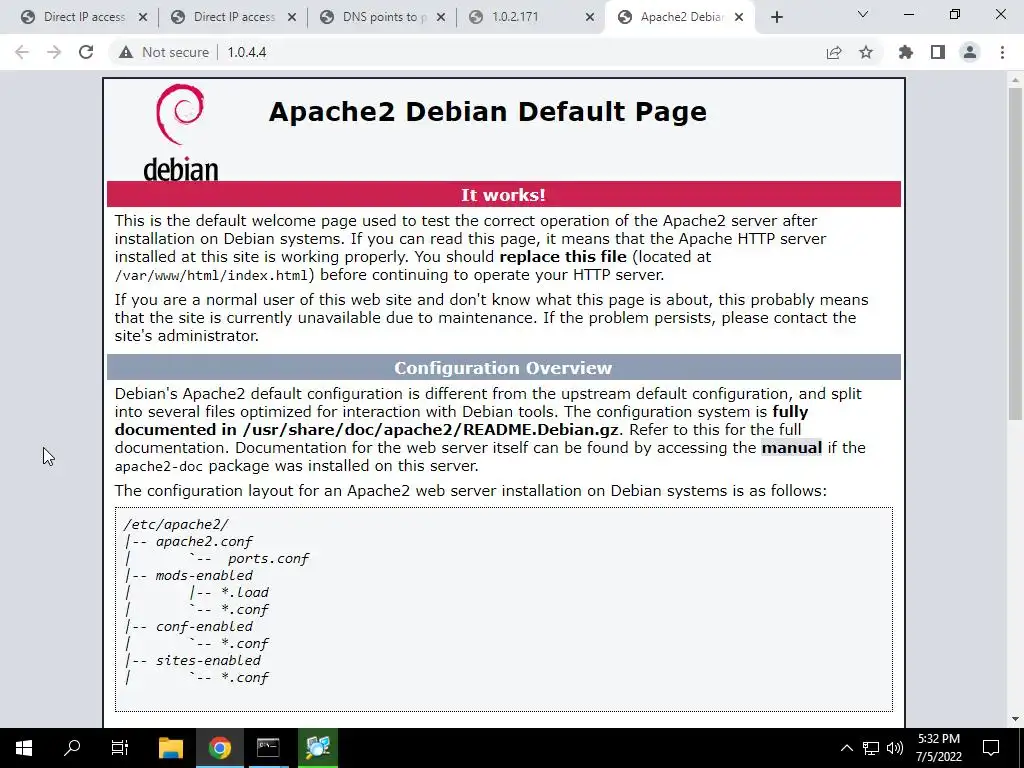Close the DNS points to tab
The width and height of the screenshot is (1024, 768).
441,17
